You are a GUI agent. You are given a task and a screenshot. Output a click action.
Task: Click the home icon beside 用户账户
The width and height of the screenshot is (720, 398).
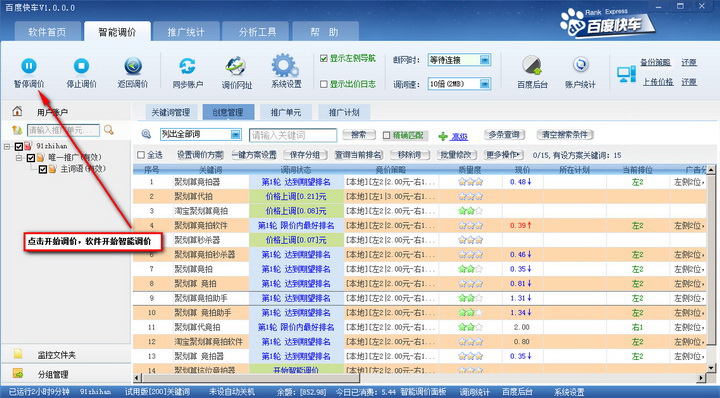click(x=17, y=111)
